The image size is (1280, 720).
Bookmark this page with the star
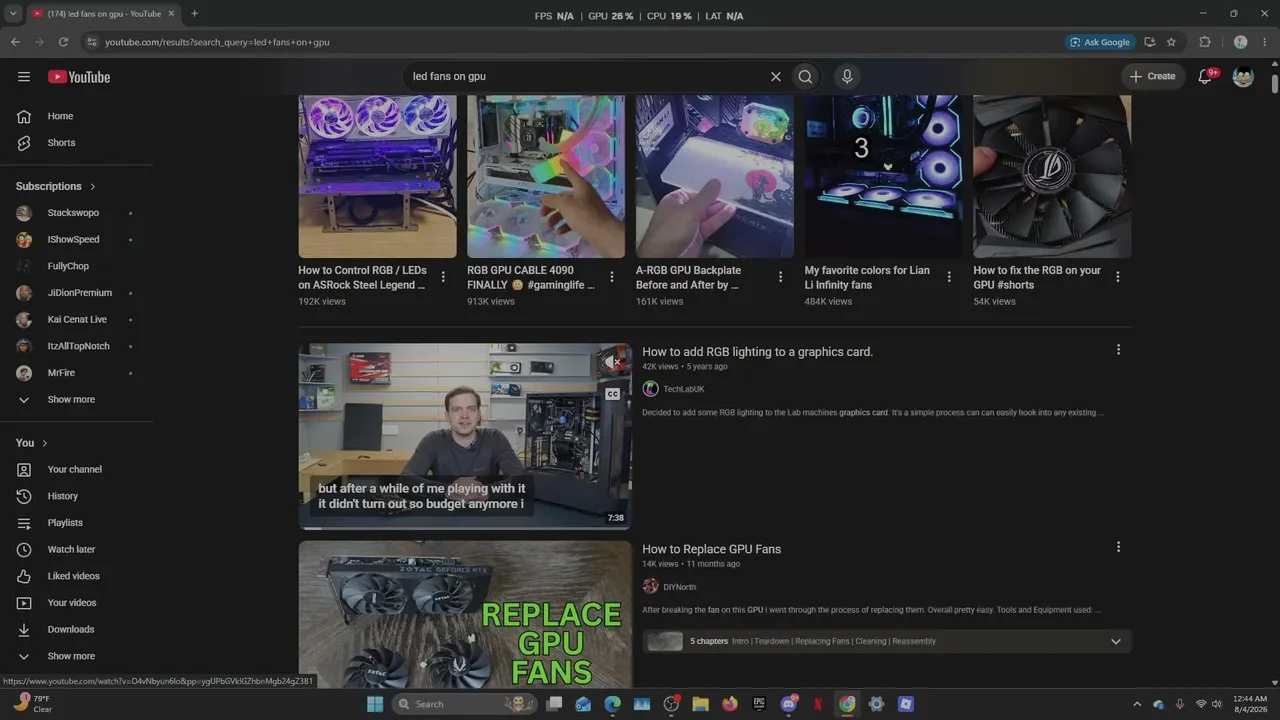[x=1171, y=42]
